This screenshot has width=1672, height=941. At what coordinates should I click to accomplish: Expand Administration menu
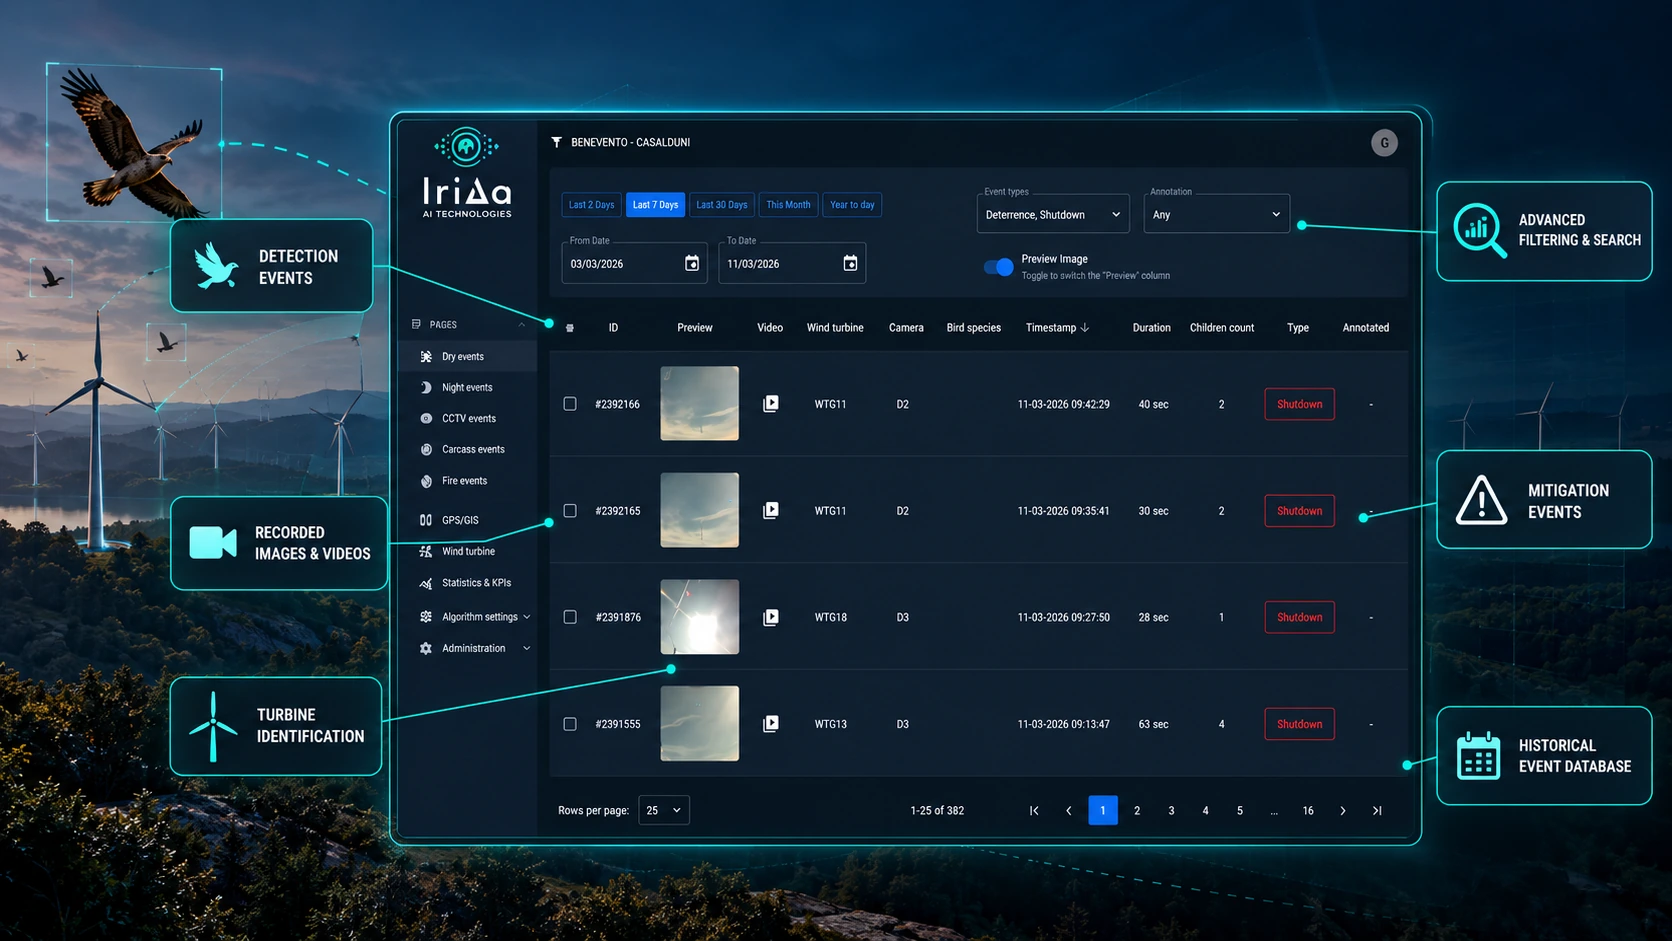[475, 648]
